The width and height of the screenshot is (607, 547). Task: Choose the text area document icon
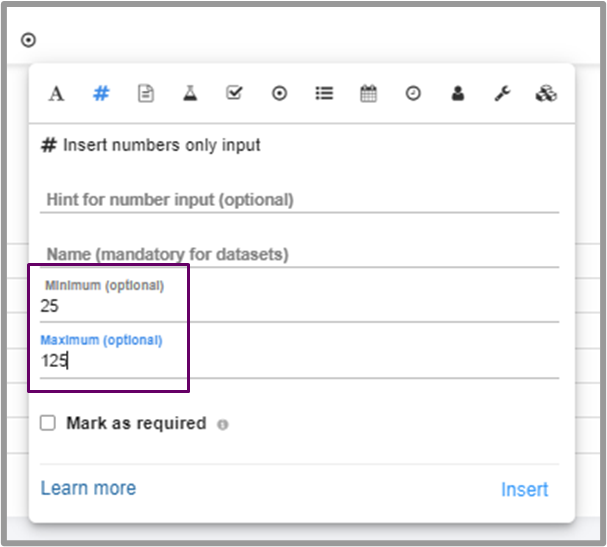pyautogui.click(x=146, y=94)
